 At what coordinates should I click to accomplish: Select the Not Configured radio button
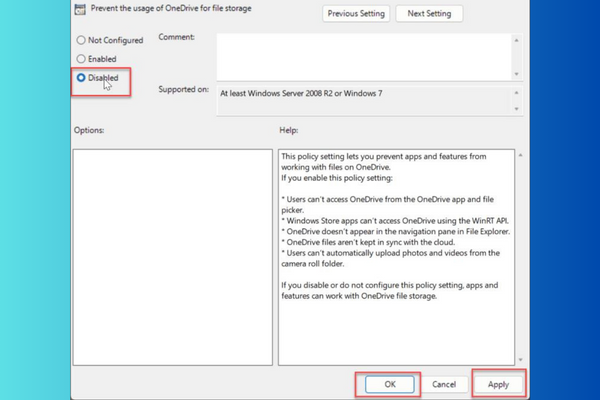point(81,40)
